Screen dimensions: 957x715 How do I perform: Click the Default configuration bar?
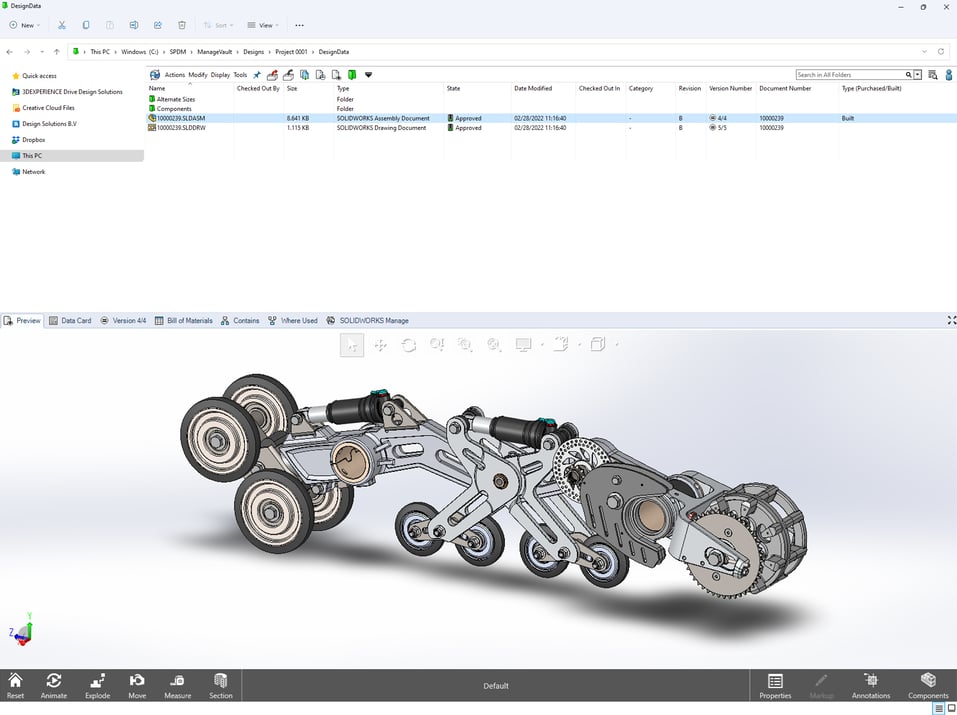click(x=495, y=685)
